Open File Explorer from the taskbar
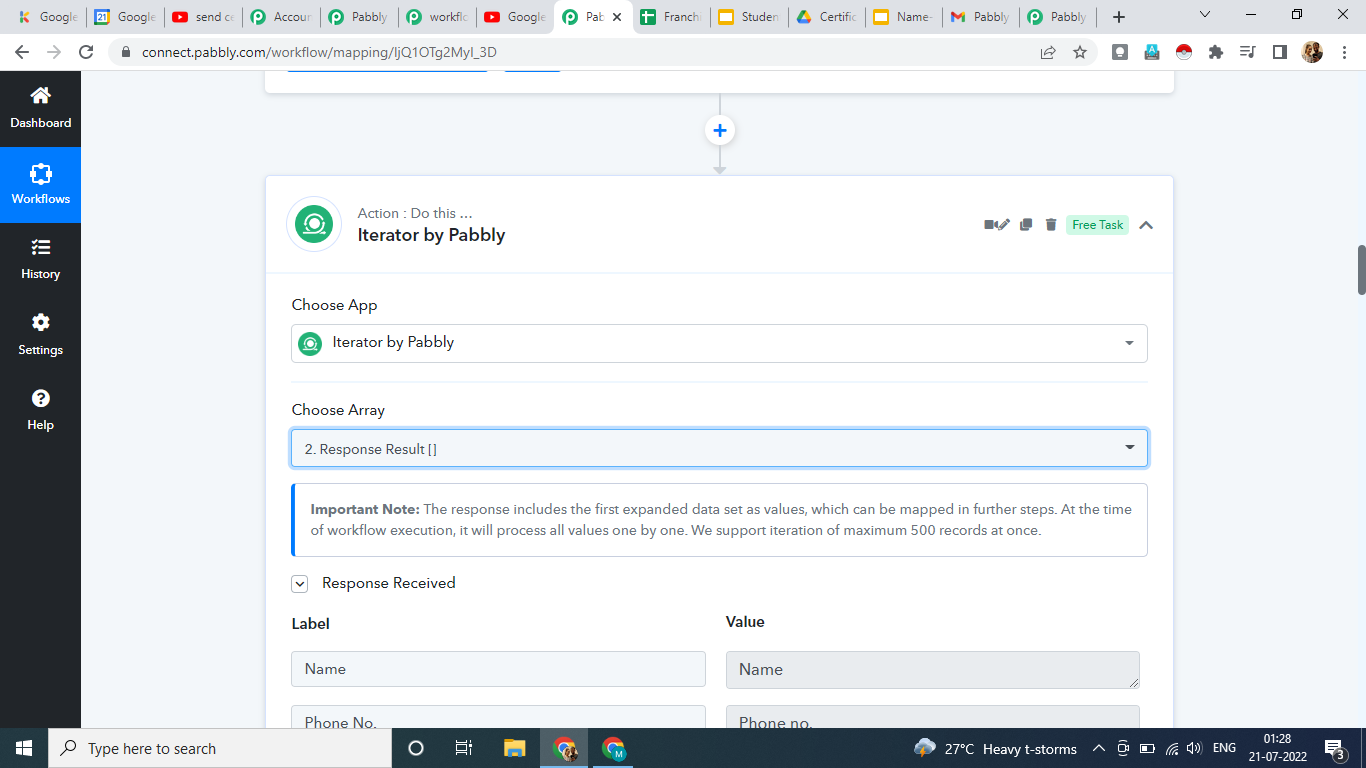The height and width of the screenshot is (768, 1366). [514, 748]
